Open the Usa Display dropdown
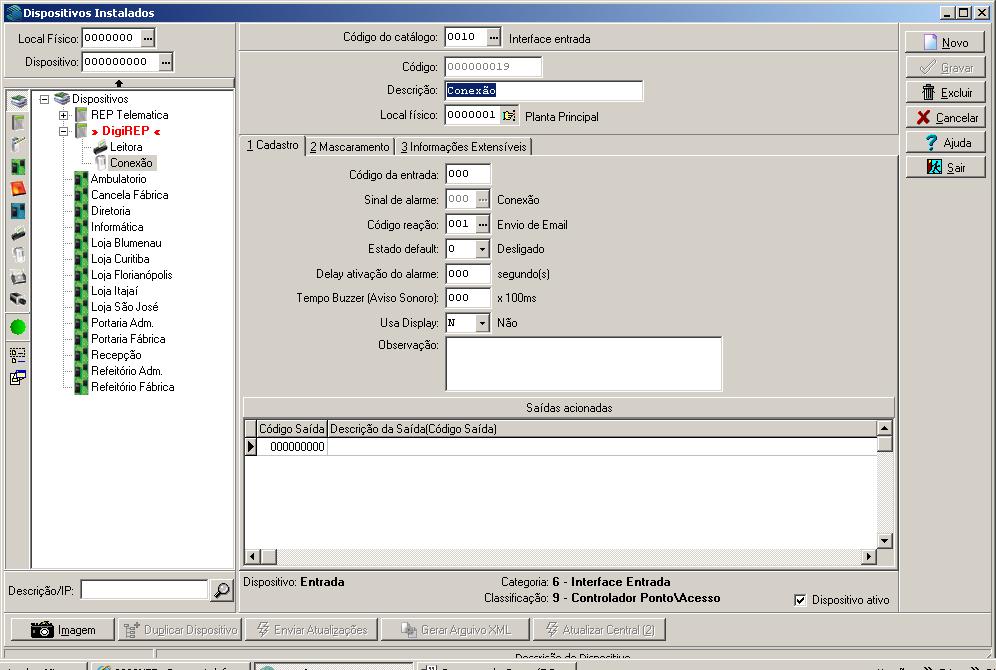 (482, 323)
